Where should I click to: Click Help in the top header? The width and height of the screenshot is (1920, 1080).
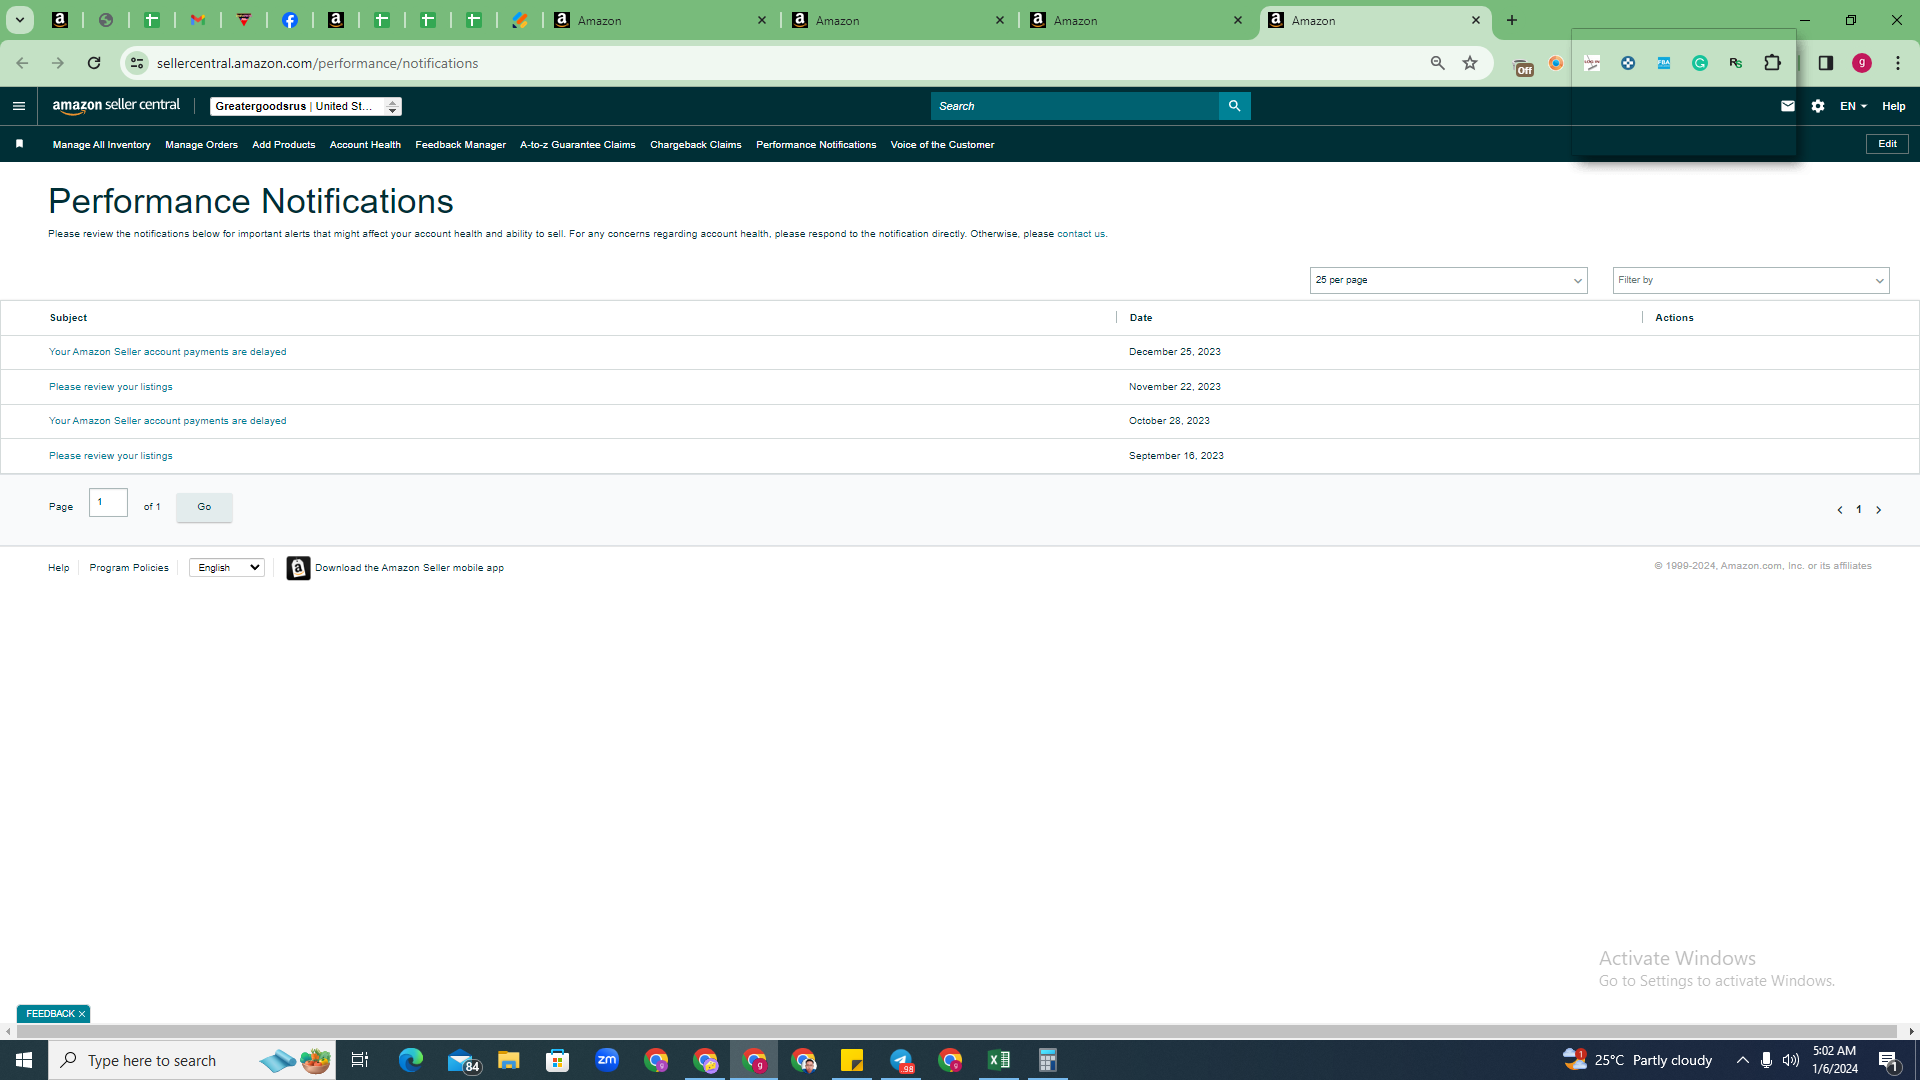tap(1893, 106)
